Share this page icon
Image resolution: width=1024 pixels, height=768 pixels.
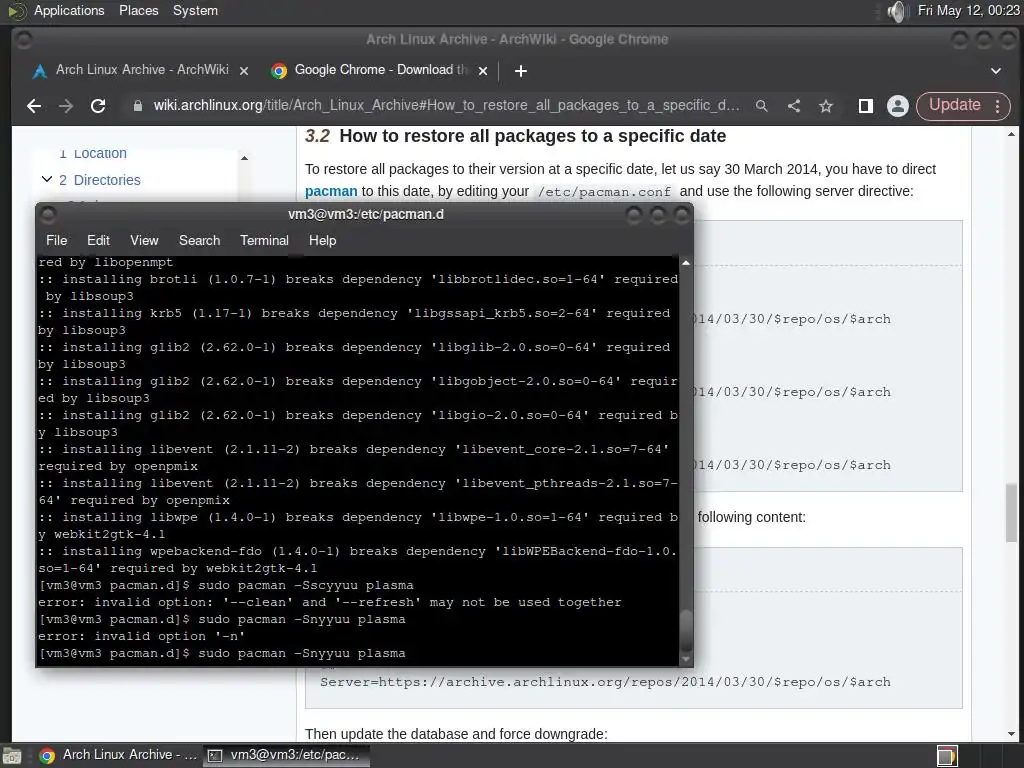click(793, 106)
